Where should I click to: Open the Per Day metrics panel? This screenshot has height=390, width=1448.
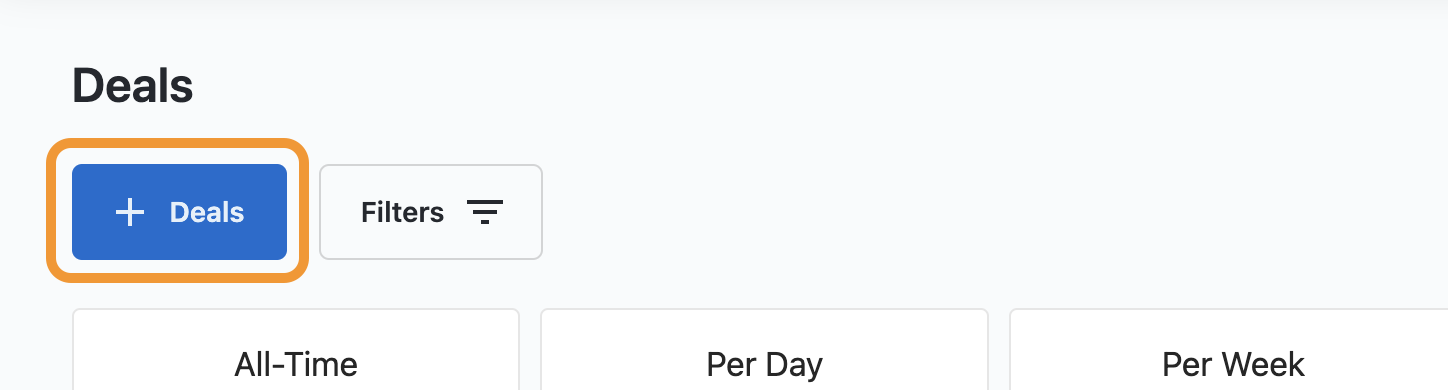[765, 350]
